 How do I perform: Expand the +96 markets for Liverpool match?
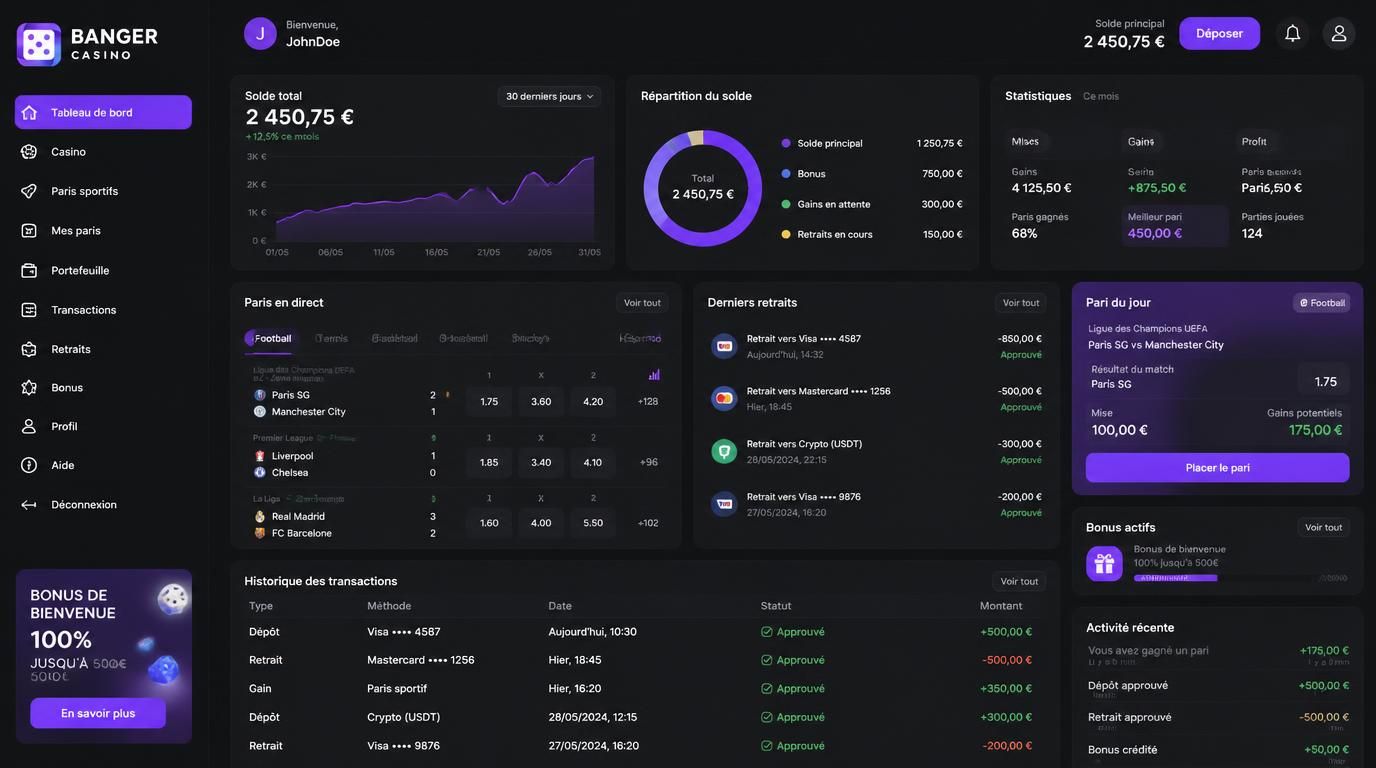click(648, 462)
